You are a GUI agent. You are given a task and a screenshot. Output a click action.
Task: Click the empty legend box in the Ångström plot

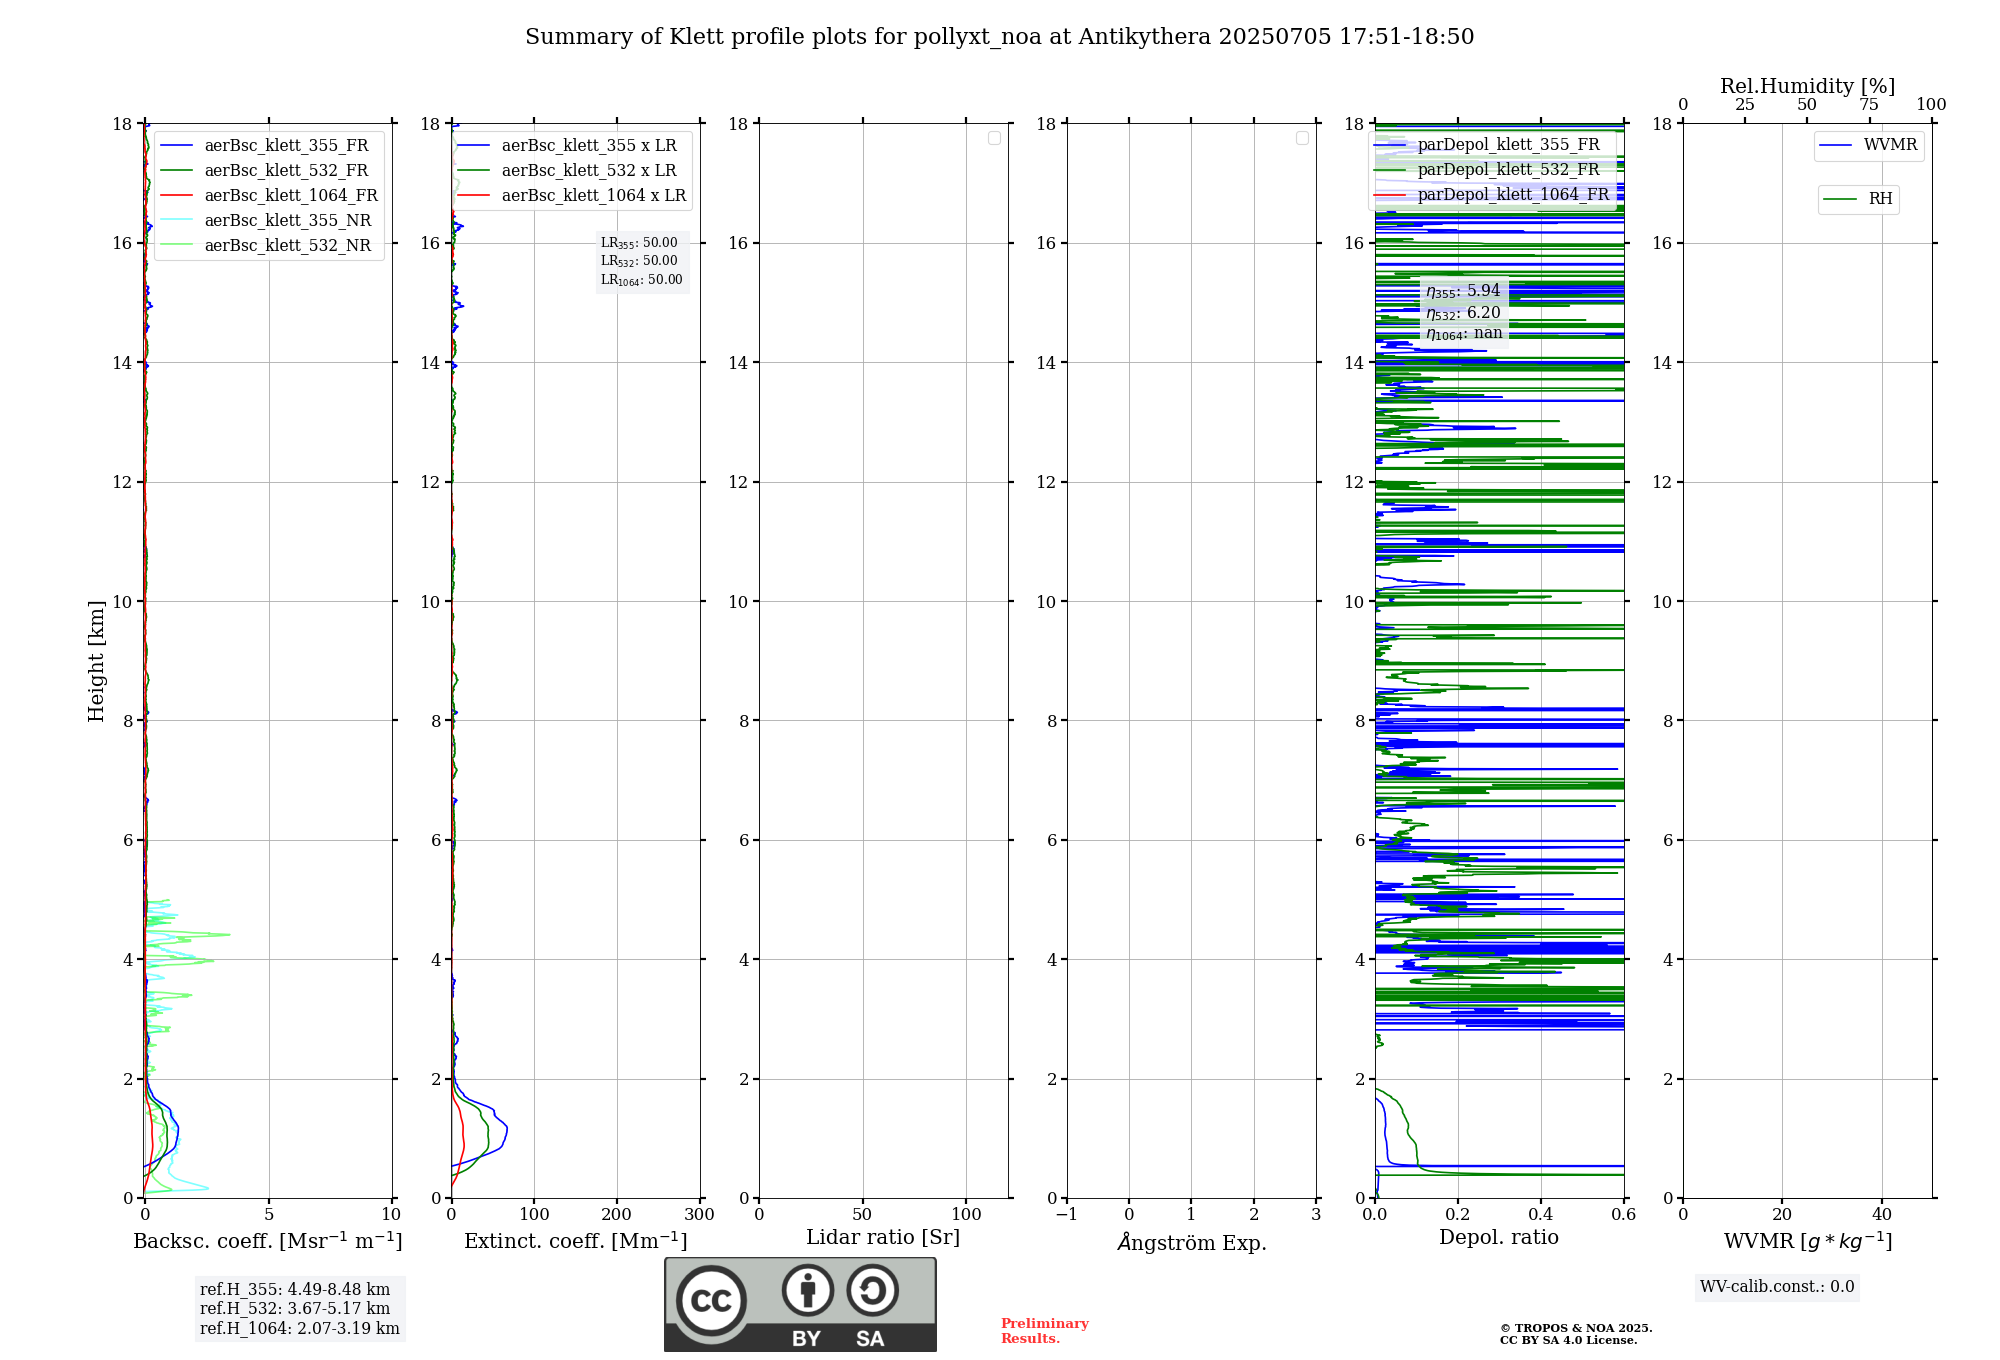pyautogui.click(x=1302, y=138)
